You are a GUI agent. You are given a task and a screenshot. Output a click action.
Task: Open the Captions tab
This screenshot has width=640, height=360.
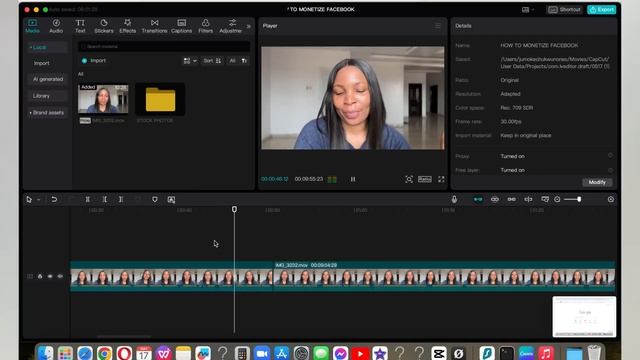click(182, 26)
